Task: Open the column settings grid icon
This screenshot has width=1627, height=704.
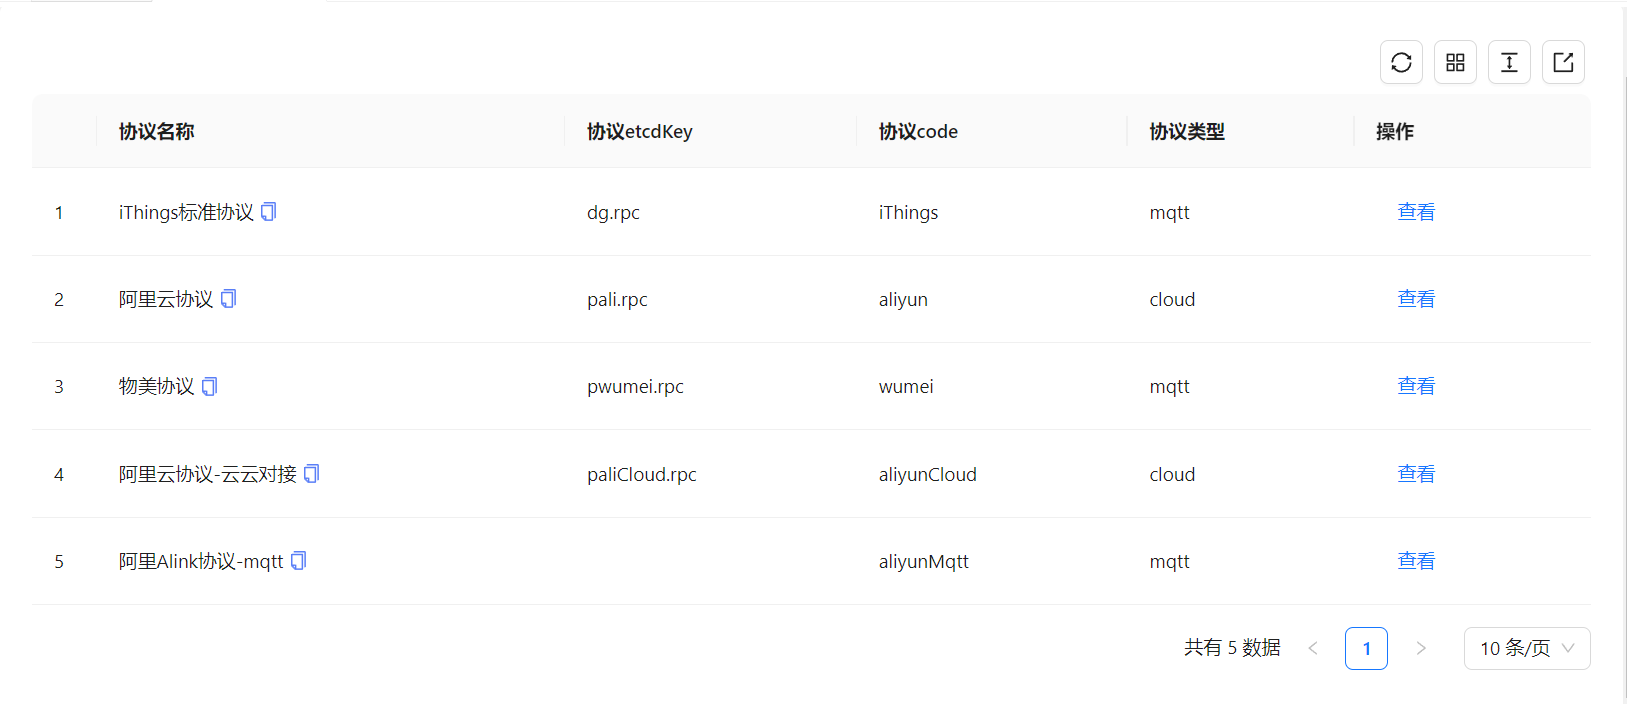Action: (1455, 62)
